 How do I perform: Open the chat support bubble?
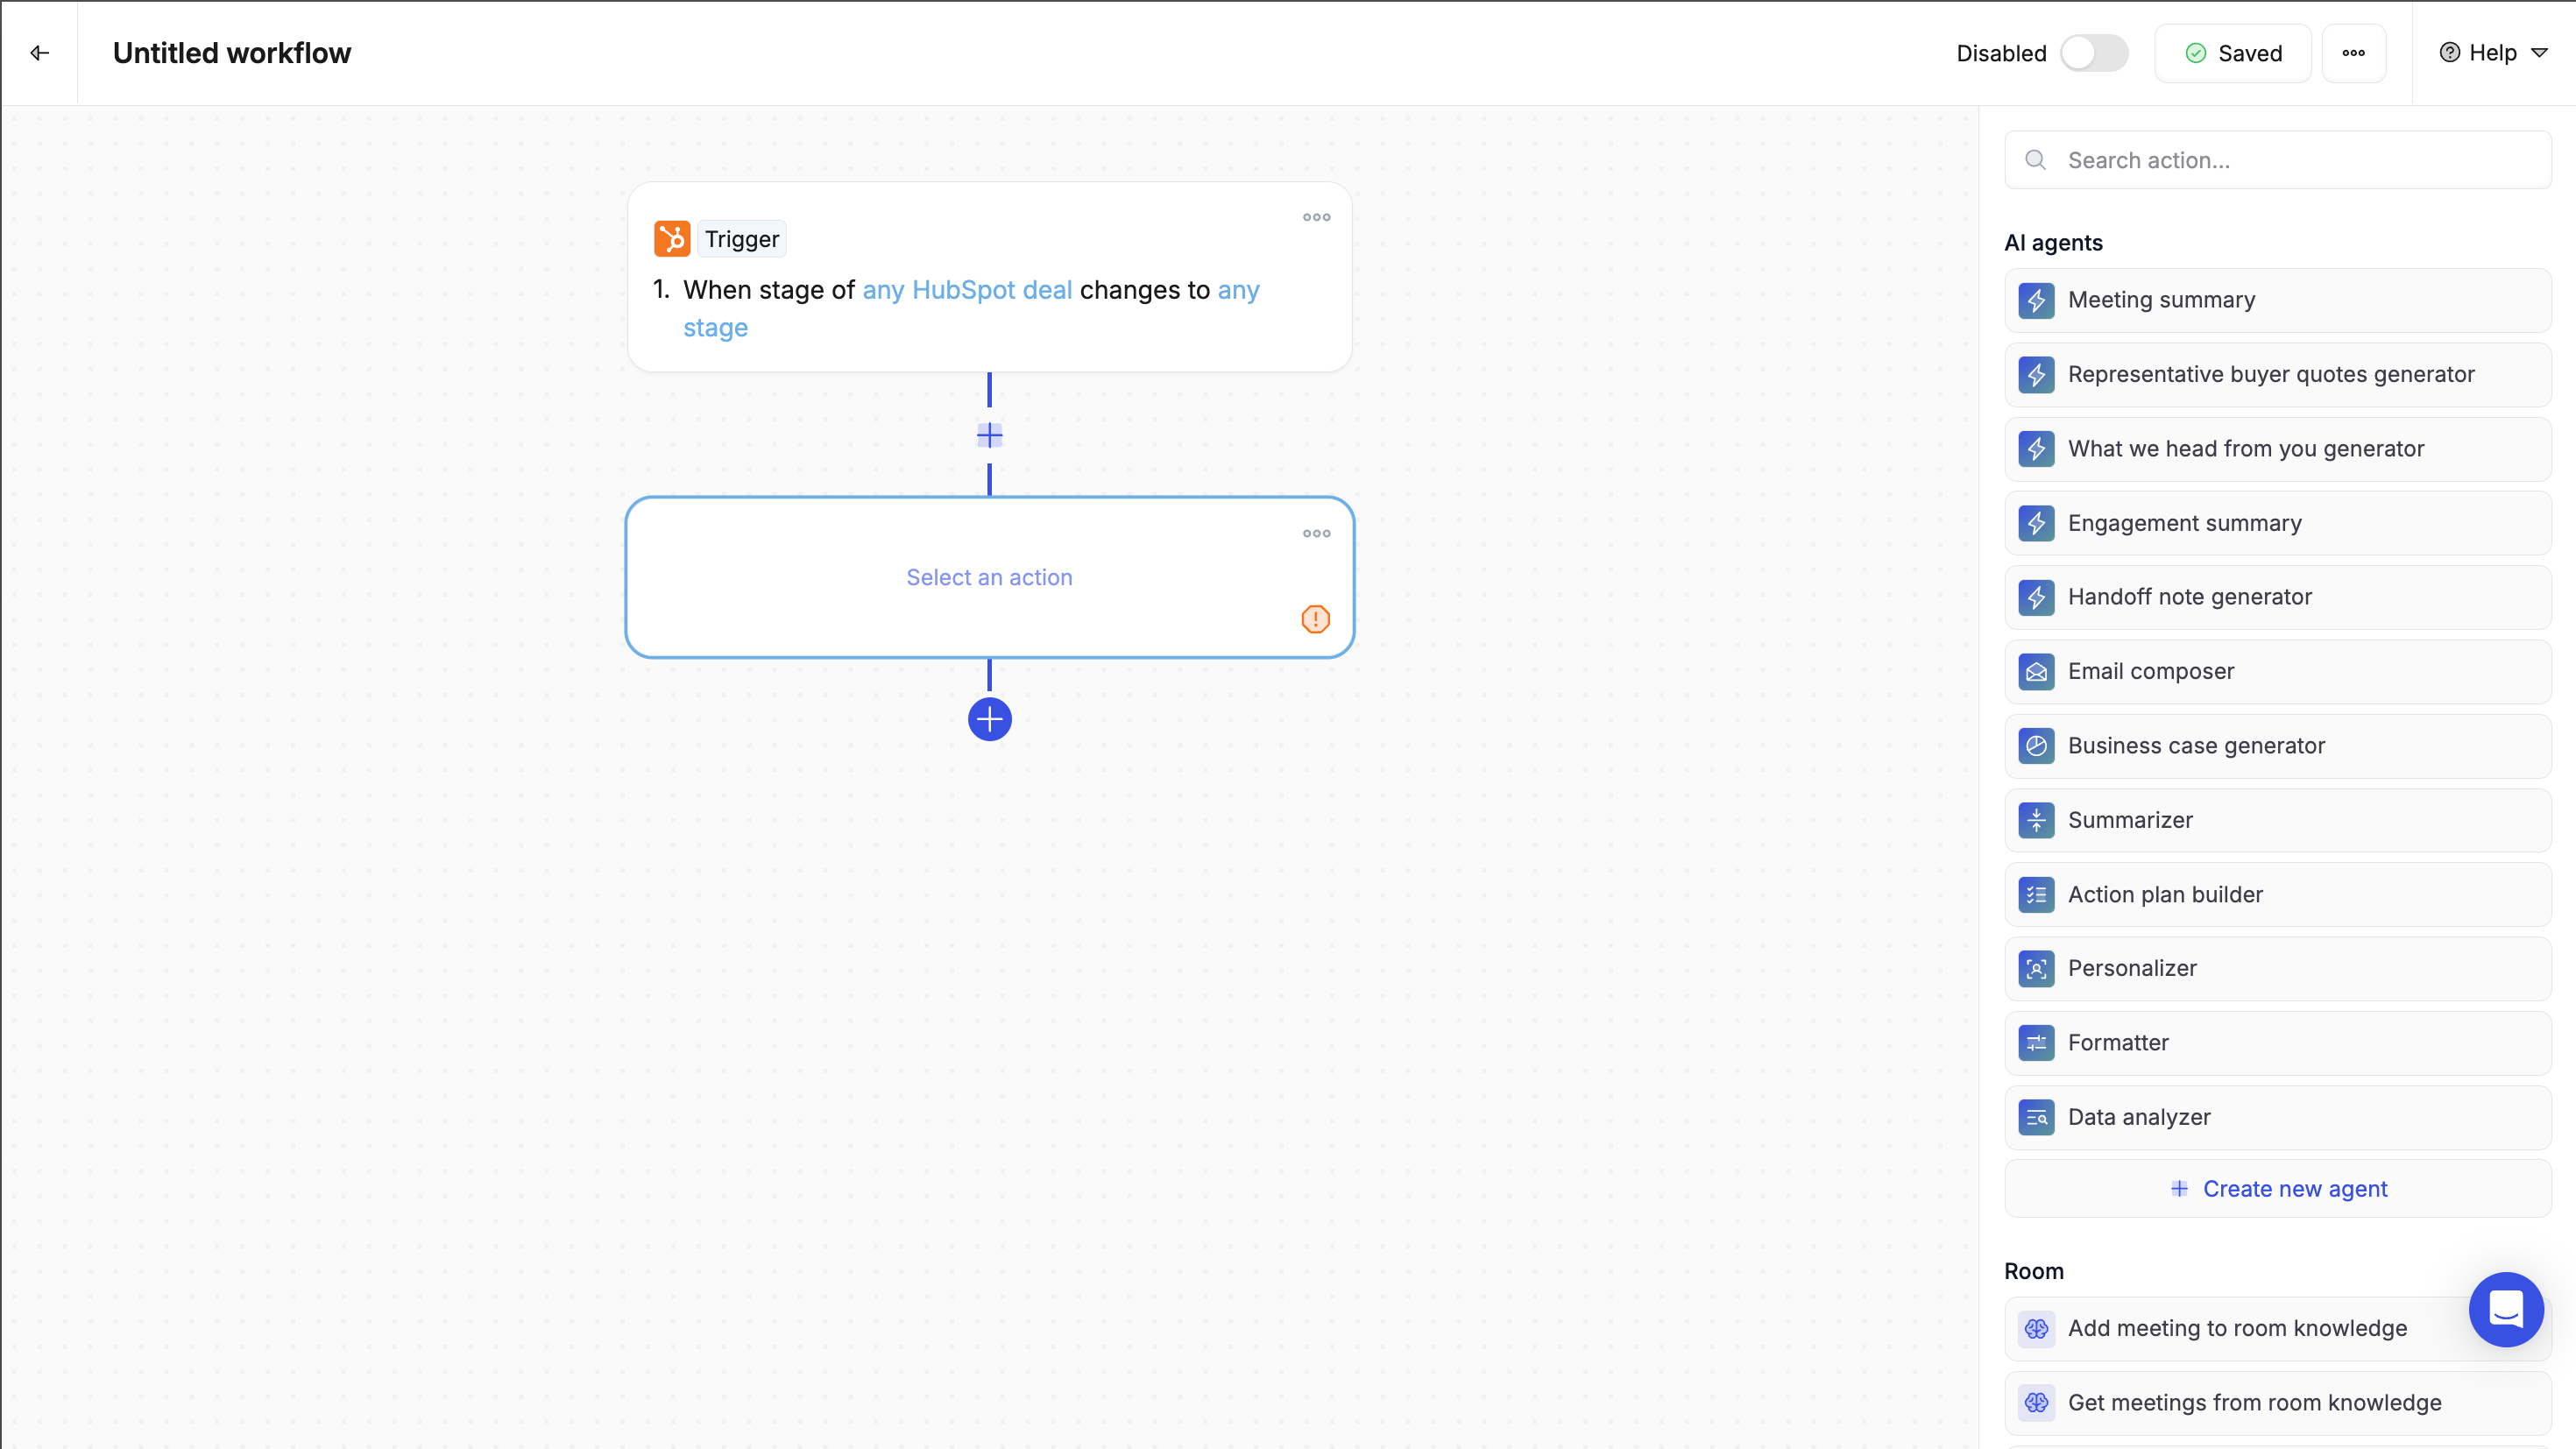click(x=2505, y=1308)
